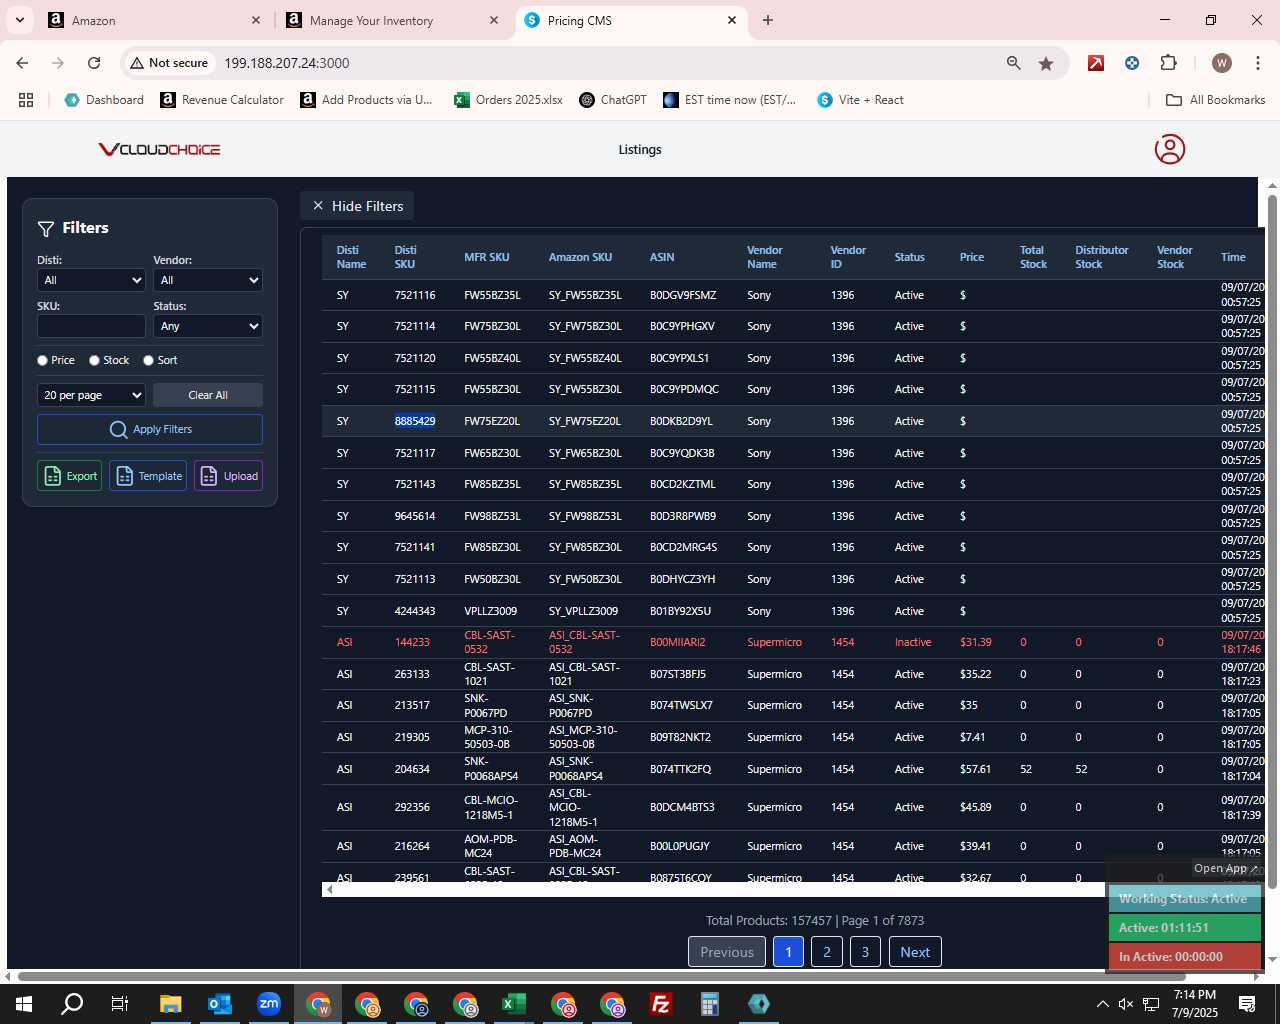The height and width of the screenshot is (1024, 1280).
Task: Show hidden system tray icons
Action: coord(1102,1004)
